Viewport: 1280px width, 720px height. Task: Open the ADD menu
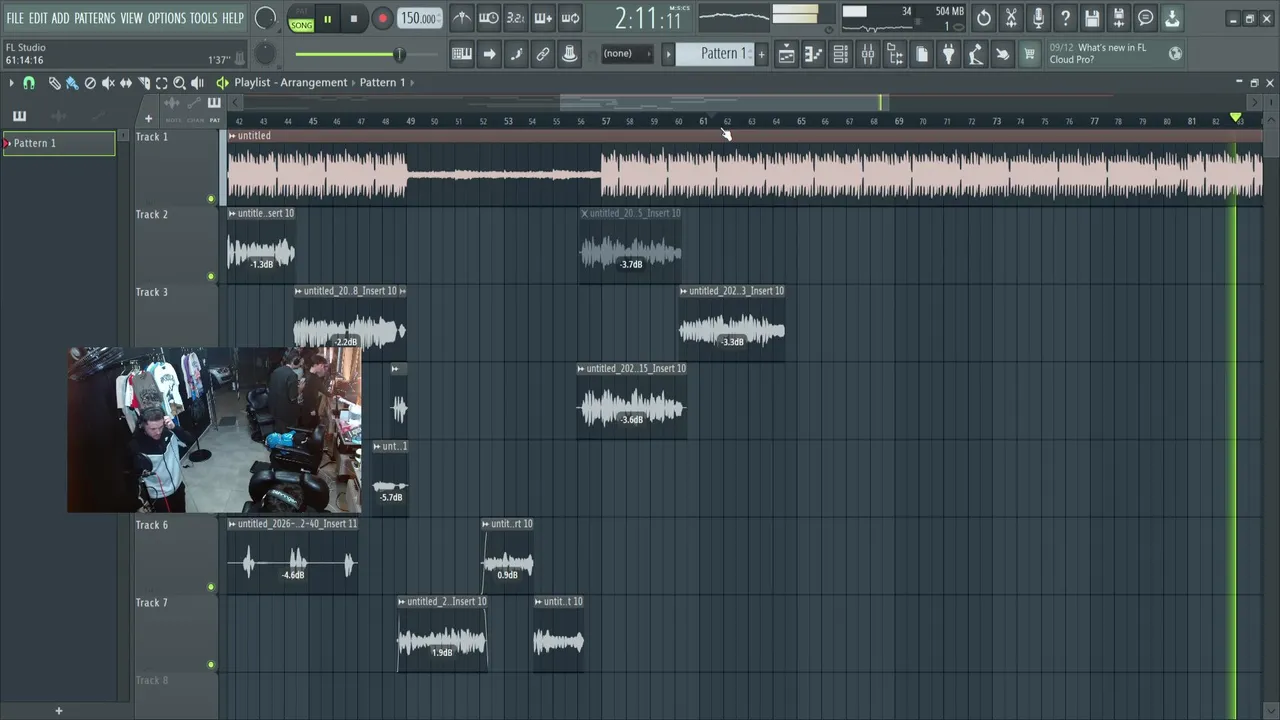(x=61, y=18)
